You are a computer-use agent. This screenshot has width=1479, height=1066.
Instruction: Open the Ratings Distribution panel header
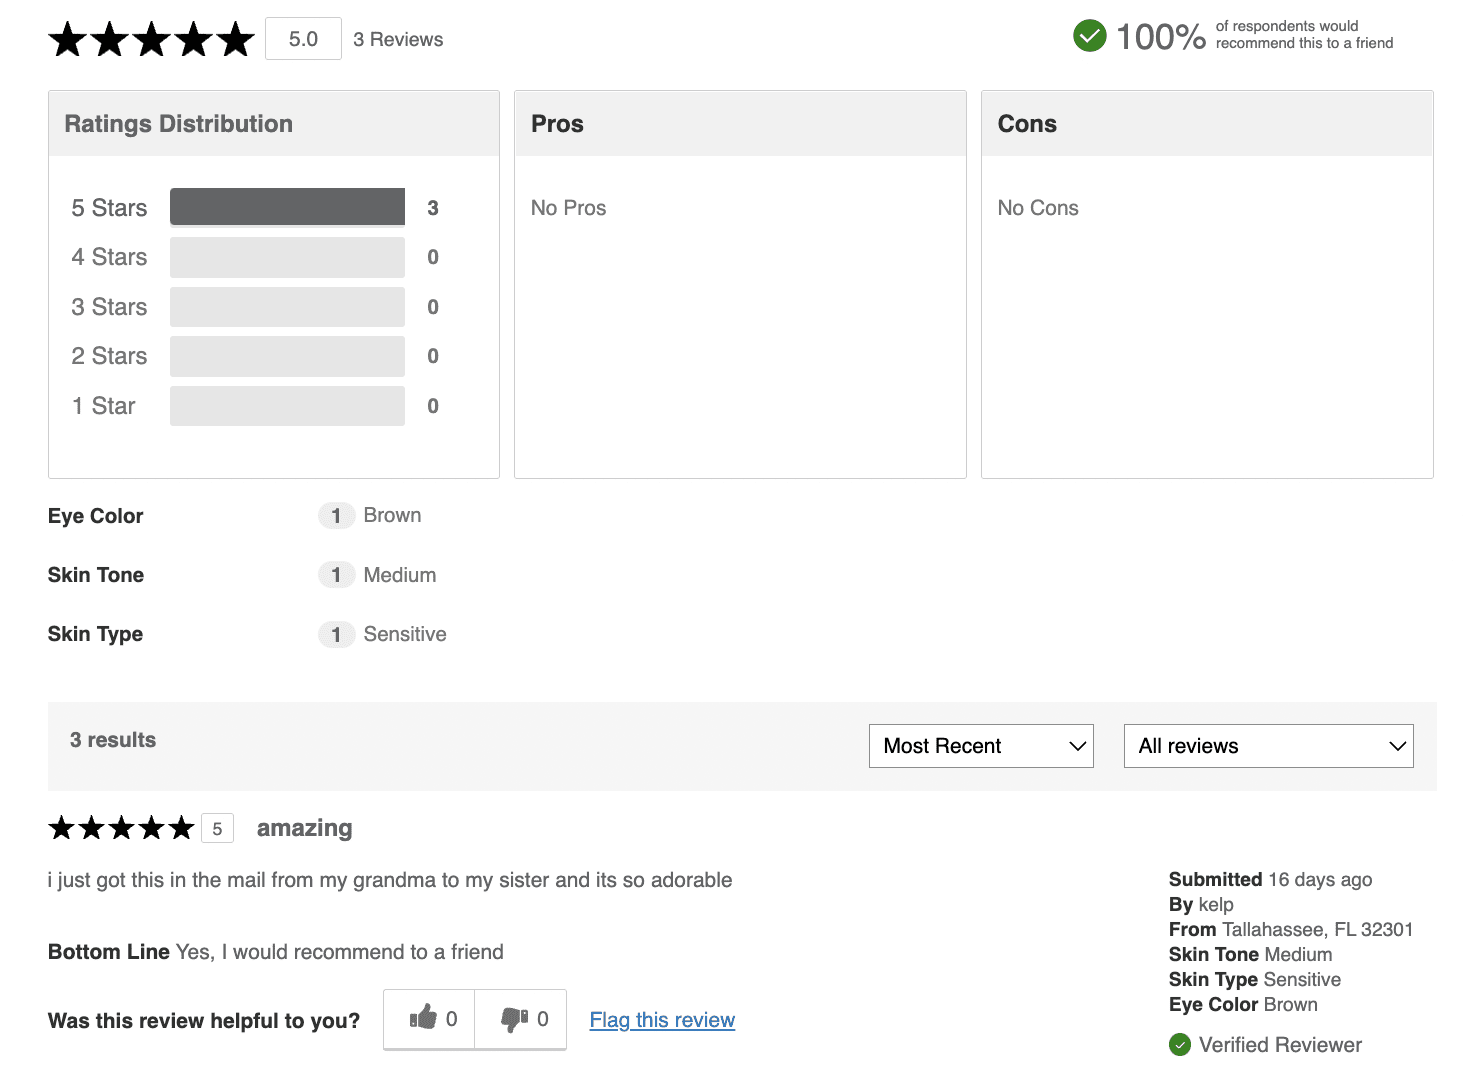pos(178,123)
